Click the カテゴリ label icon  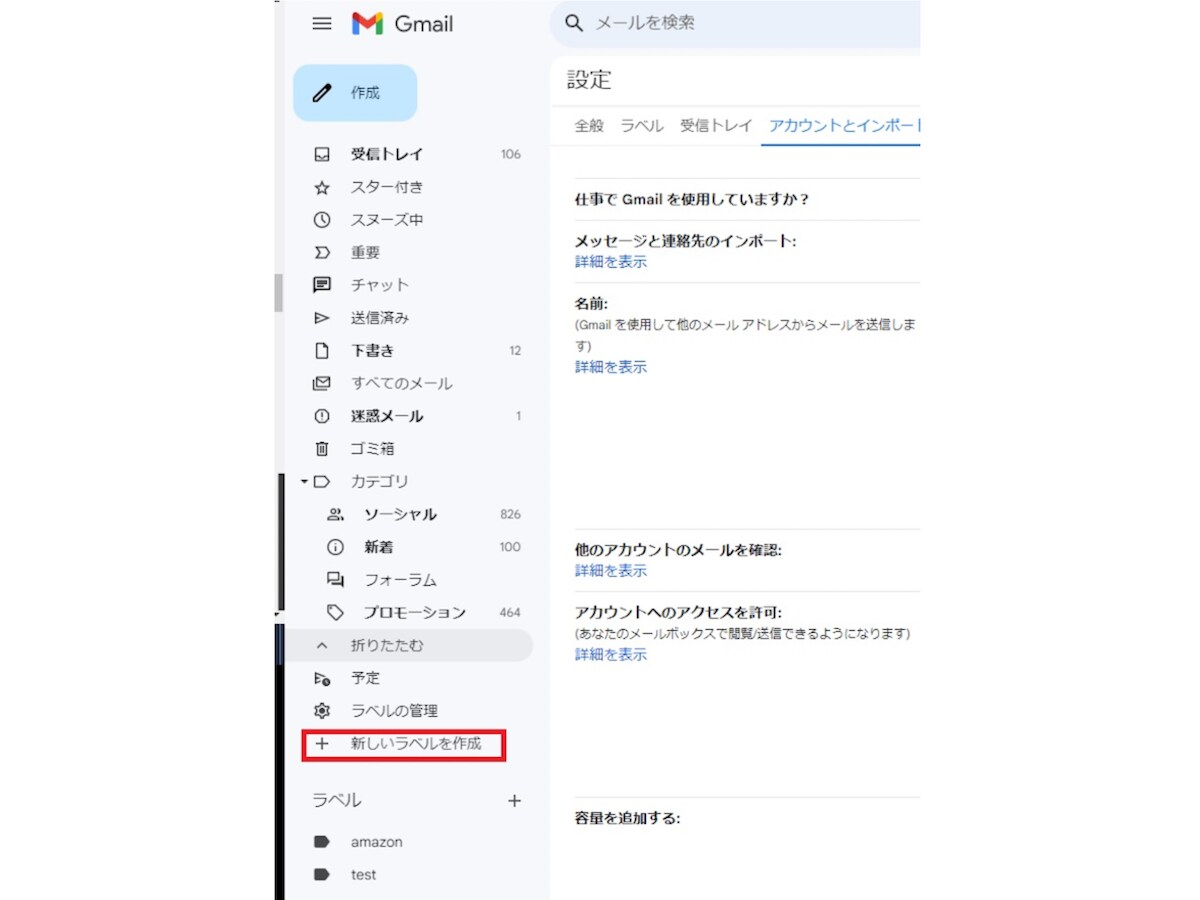pos(322,482)
